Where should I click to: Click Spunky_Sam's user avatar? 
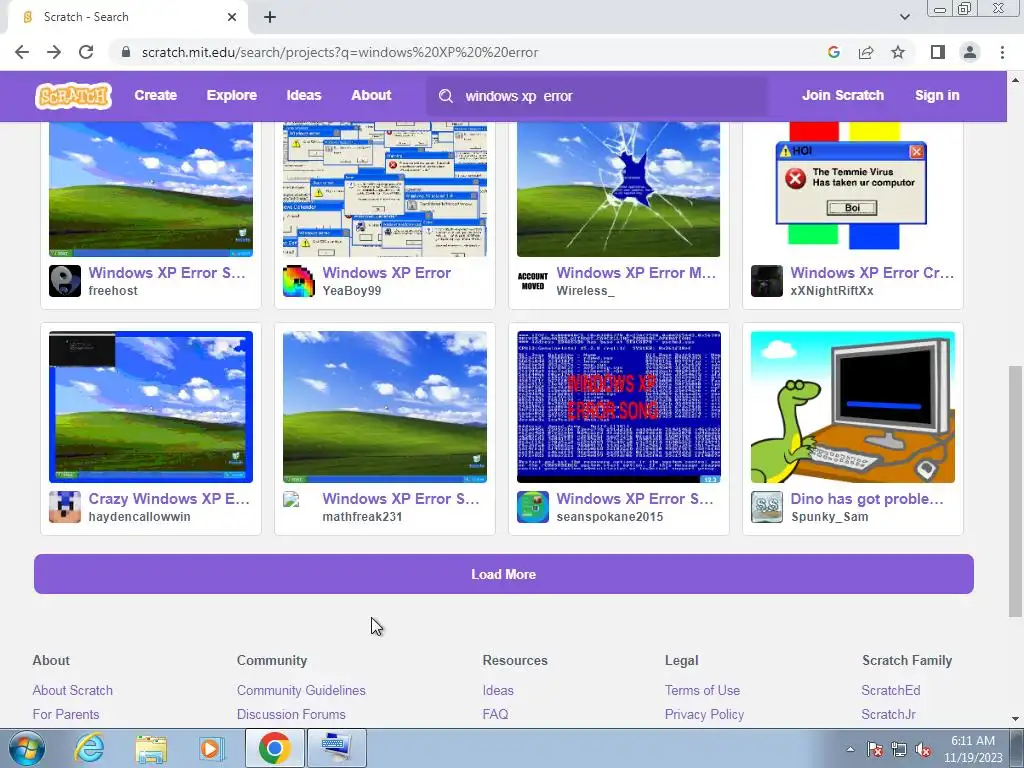click(x=767, y=507)
